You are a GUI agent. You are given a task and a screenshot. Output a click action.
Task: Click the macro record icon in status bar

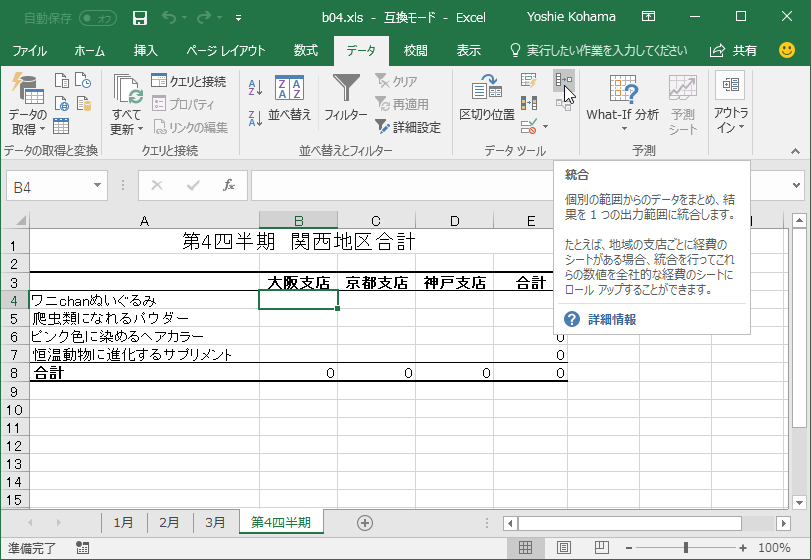pyautogui.click(x=82, y=548)
